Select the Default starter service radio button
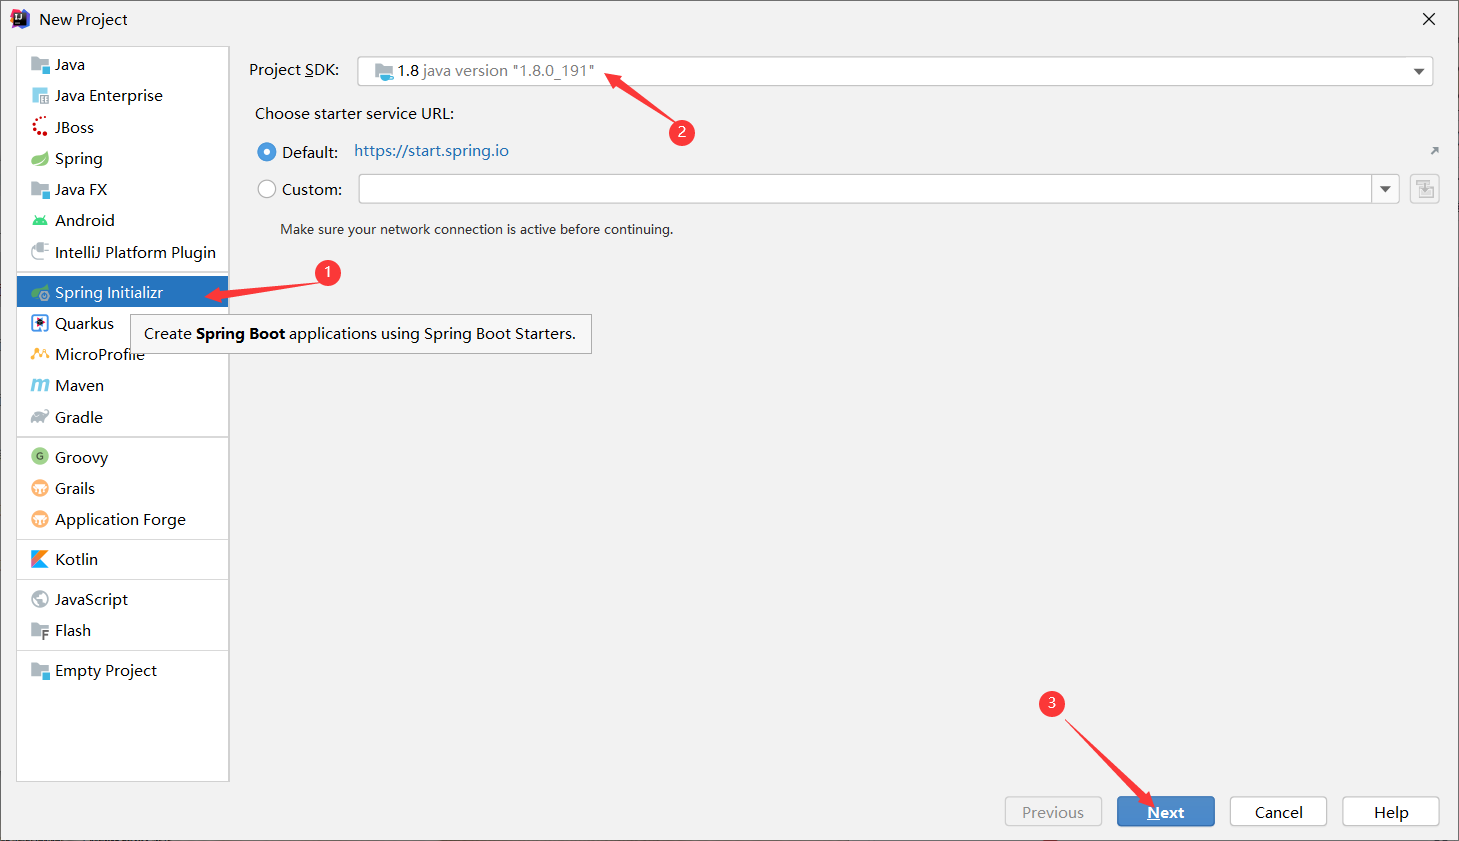The height and width of the screenshot is (841, 1459). click(x=267, y=152)
